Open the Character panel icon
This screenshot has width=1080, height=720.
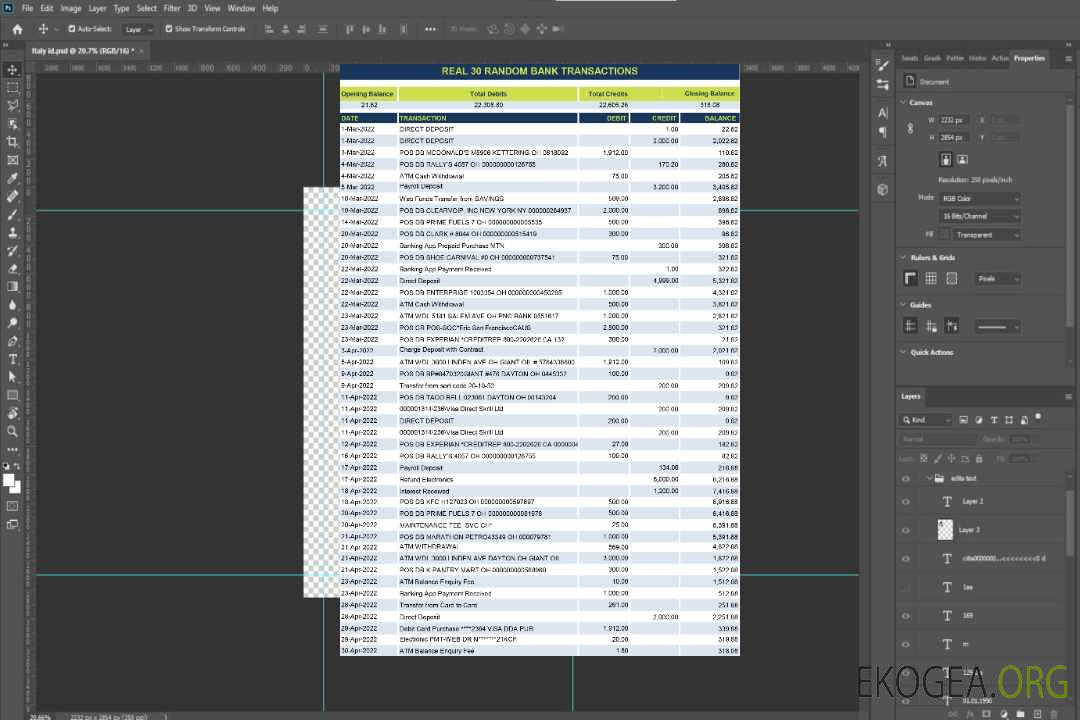pos(883,113)
